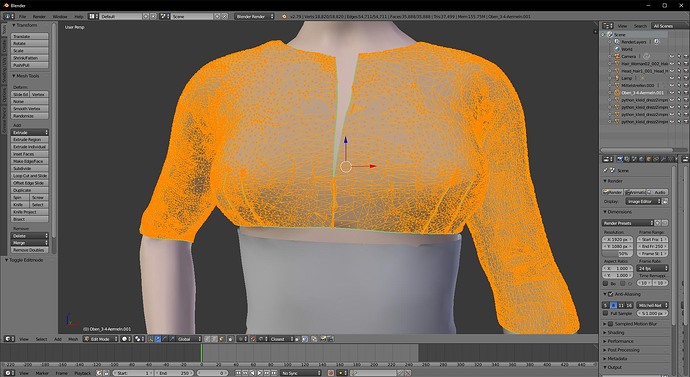Viewport: 690px width, 377px height.
Task: Open the No Sync dropdown in timeline
Action: tap(301, 373)
